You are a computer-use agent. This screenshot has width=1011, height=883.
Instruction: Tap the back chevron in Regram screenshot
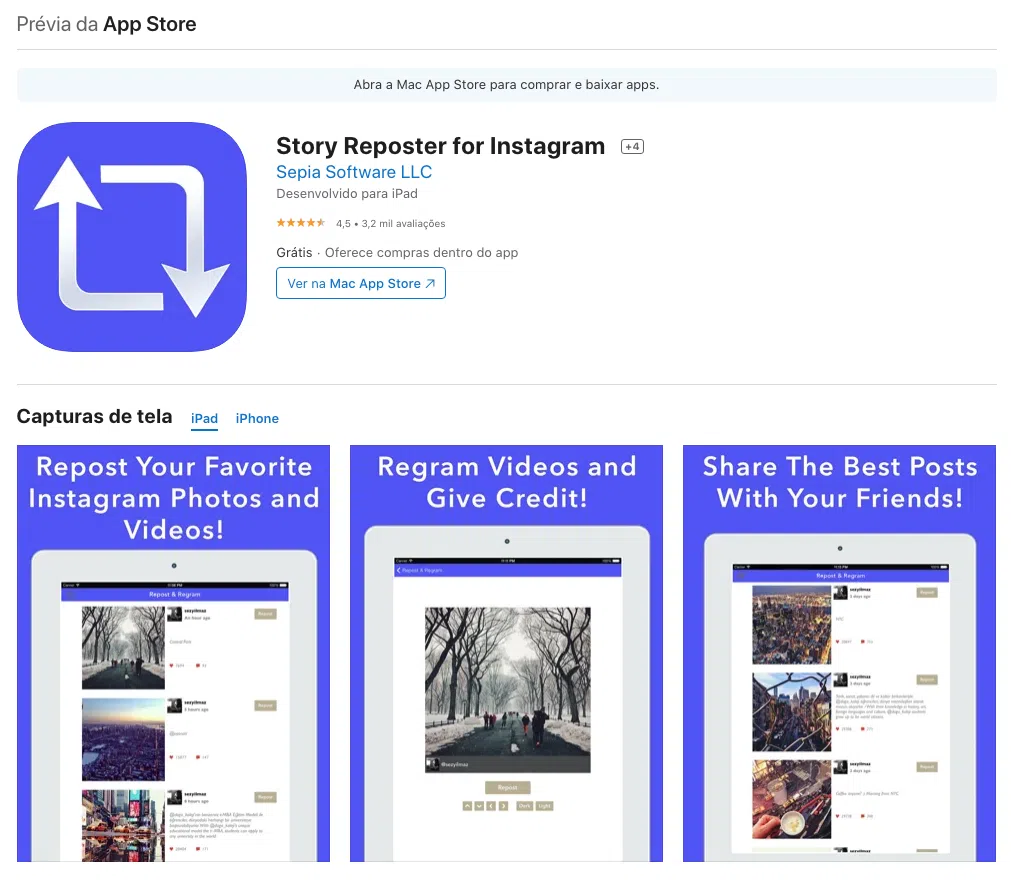(x=398, y=570)
